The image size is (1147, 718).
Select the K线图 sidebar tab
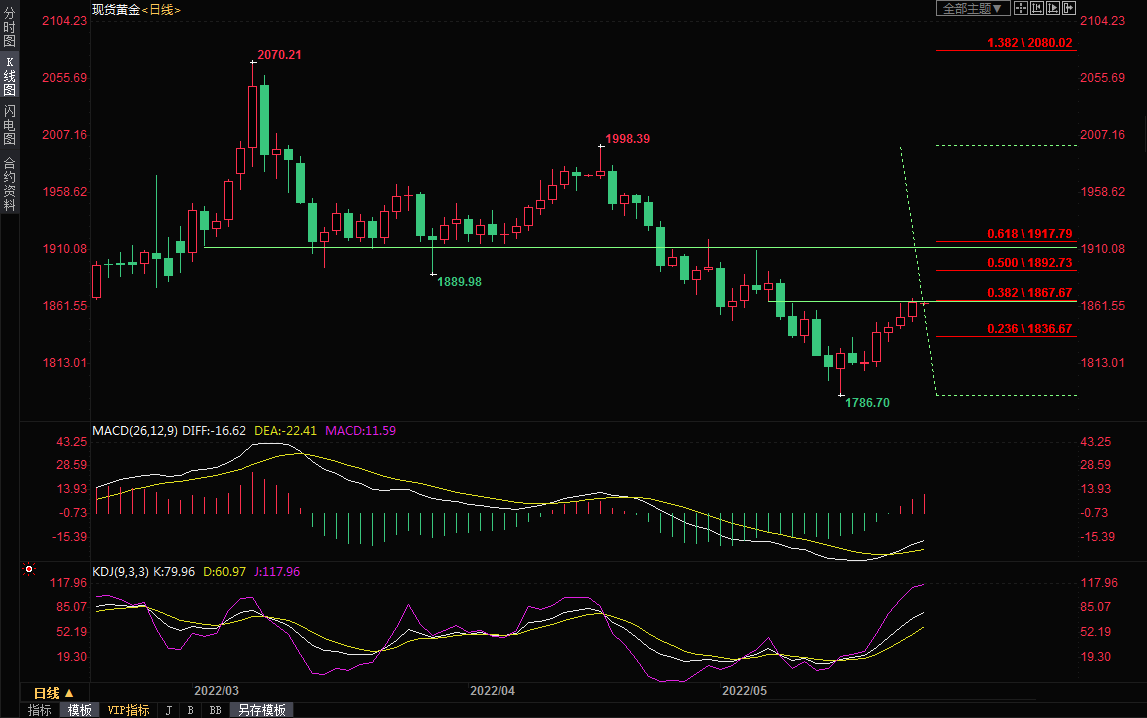9,76
